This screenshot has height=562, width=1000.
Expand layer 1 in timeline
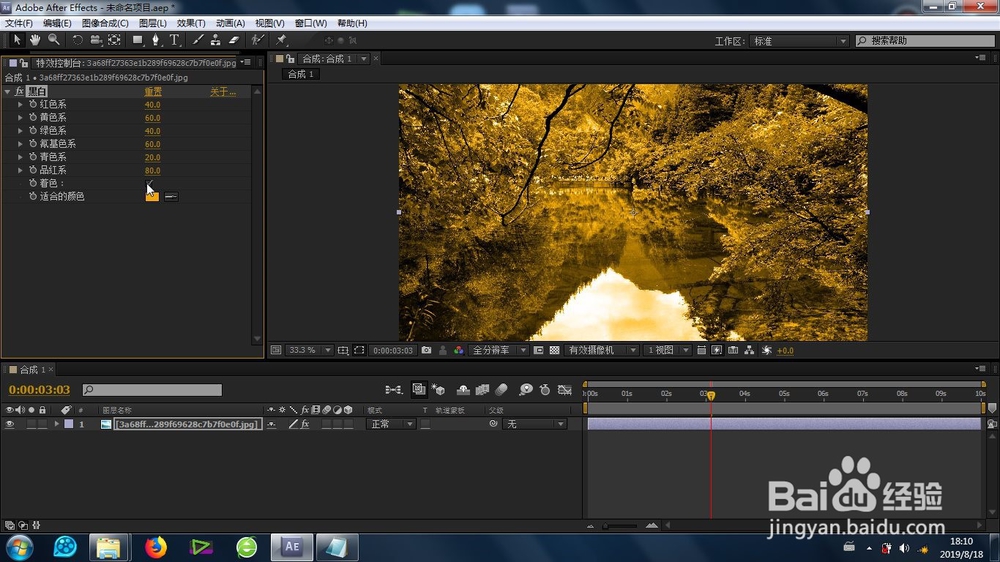[x=57, y=424]
